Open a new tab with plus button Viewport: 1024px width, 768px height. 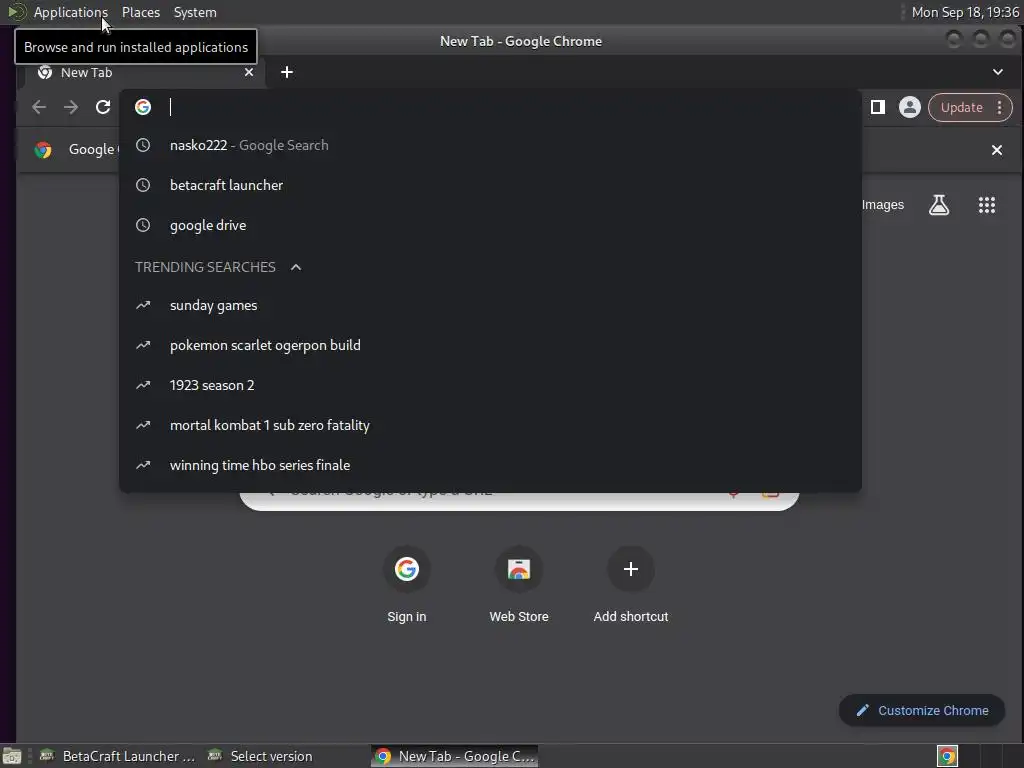pyautogui.click(x=287, y=72)
